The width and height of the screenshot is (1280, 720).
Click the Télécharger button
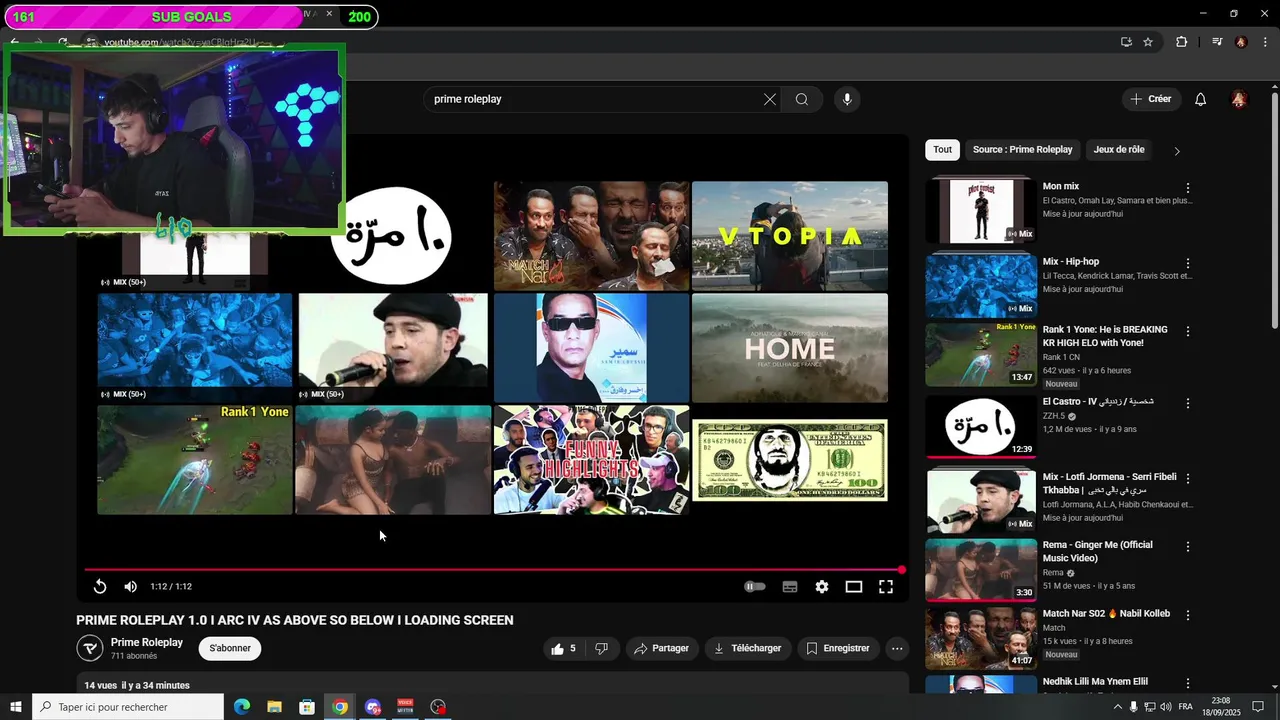coord(748,648)
